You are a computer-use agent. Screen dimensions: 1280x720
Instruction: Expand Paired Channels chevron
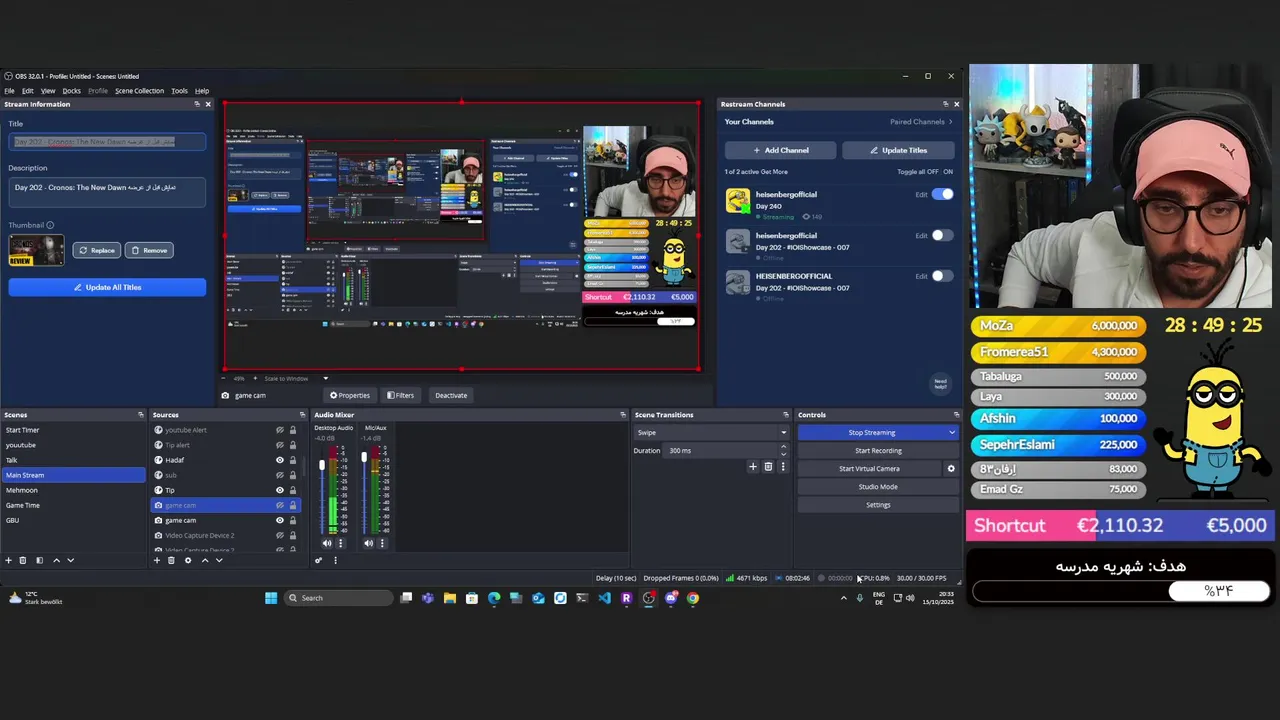950,122
